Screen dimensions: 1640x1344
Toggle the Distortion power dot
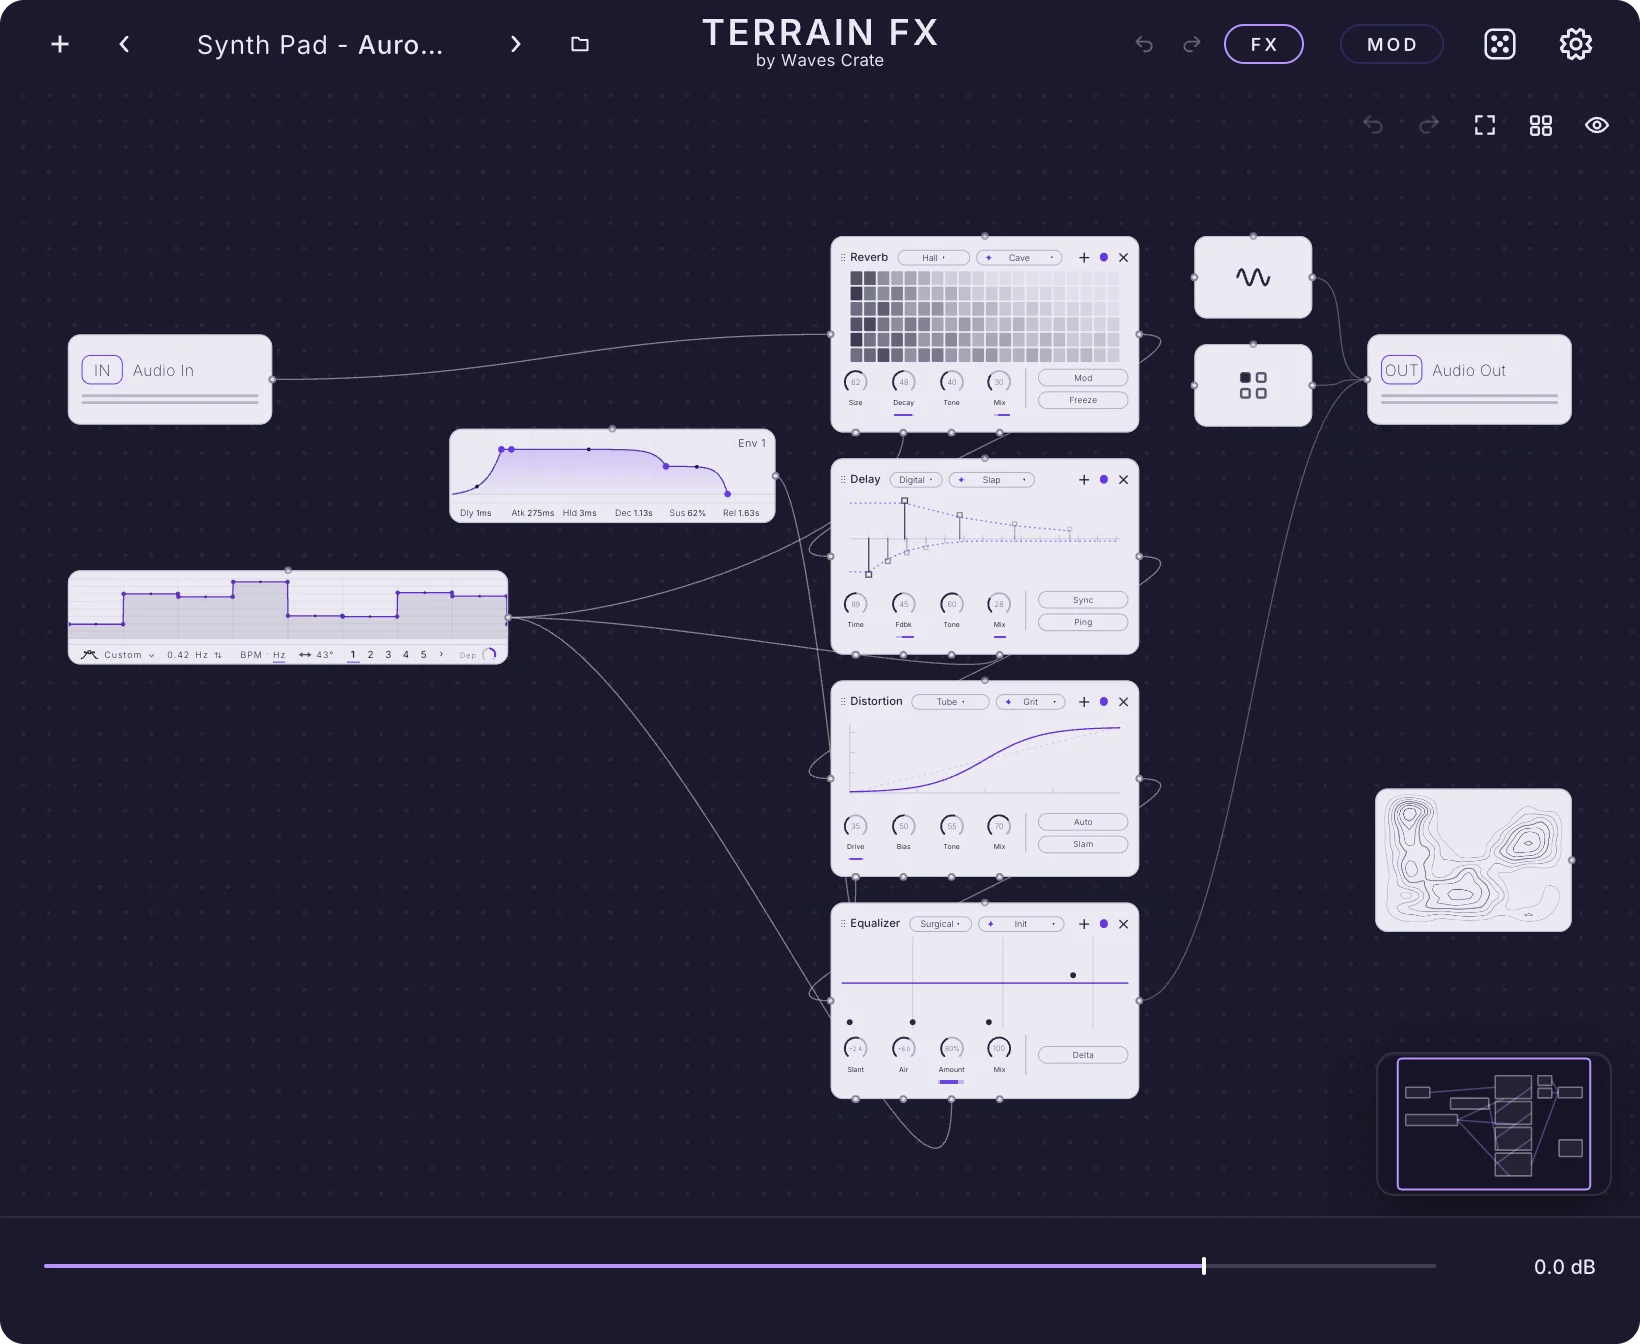(x=1104, y=702)
